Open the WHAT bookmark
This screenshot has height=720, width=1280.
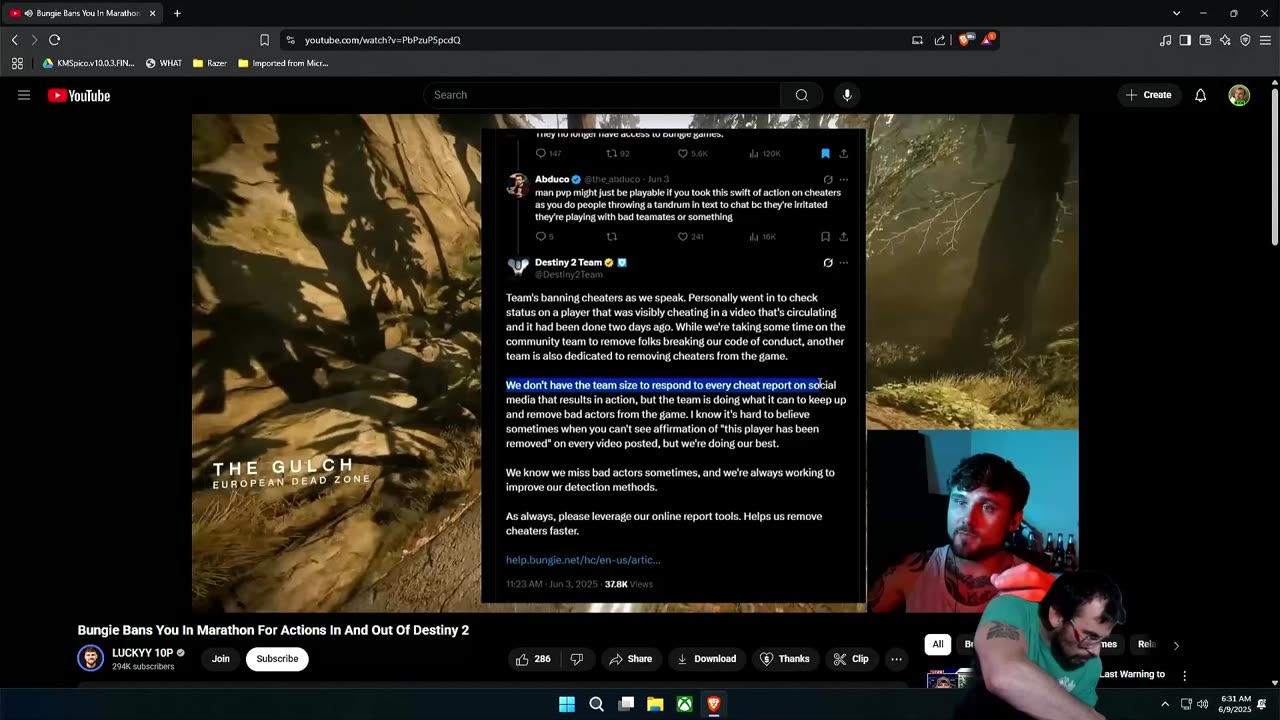[x=164, y=63]
